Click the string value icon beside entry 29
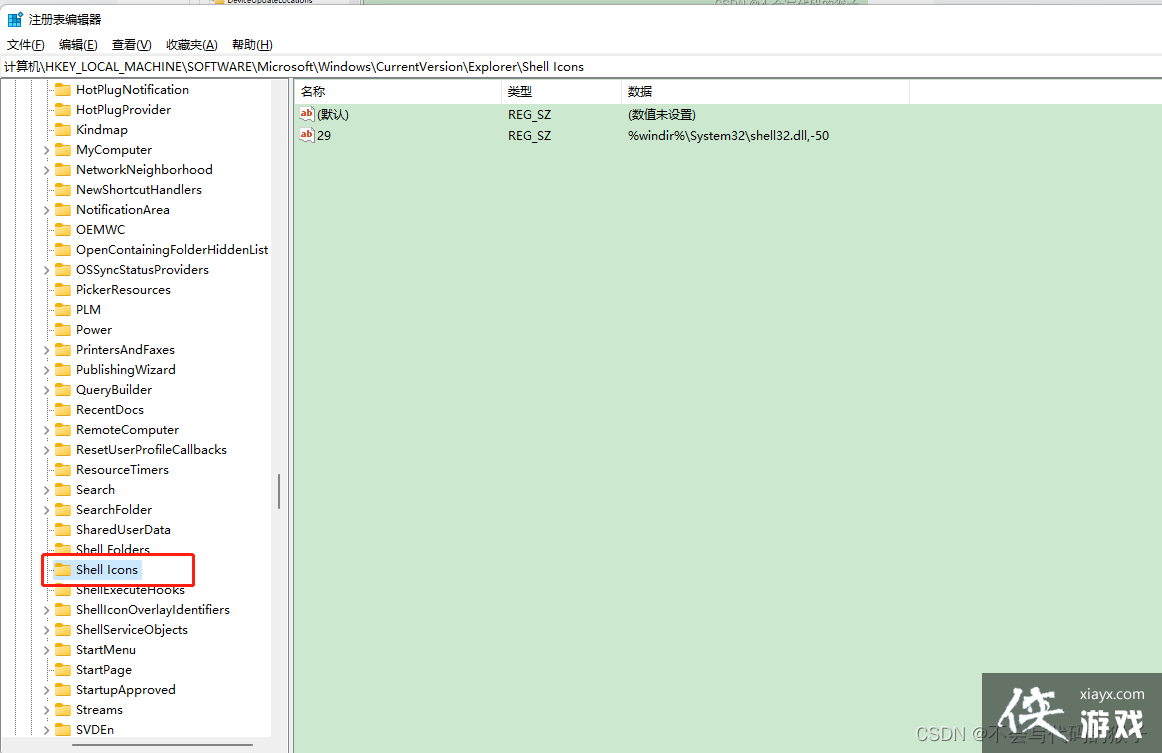 tap(307, 135)
